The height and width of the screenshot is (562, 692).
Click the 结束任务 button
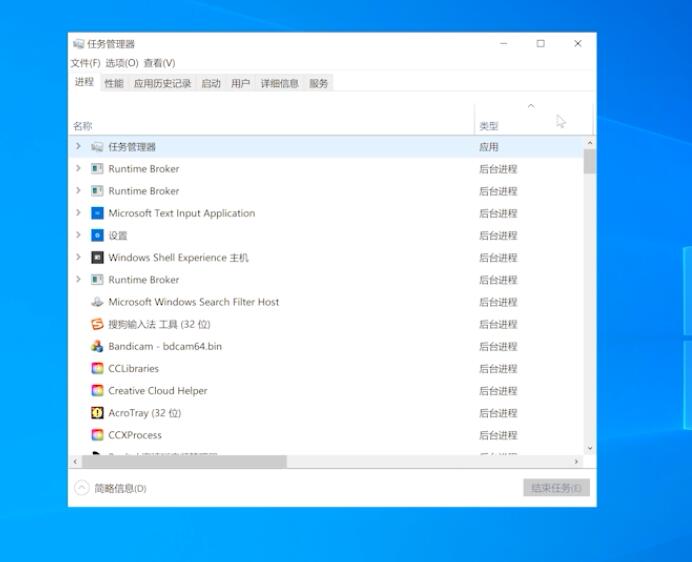tap(557, 488)
